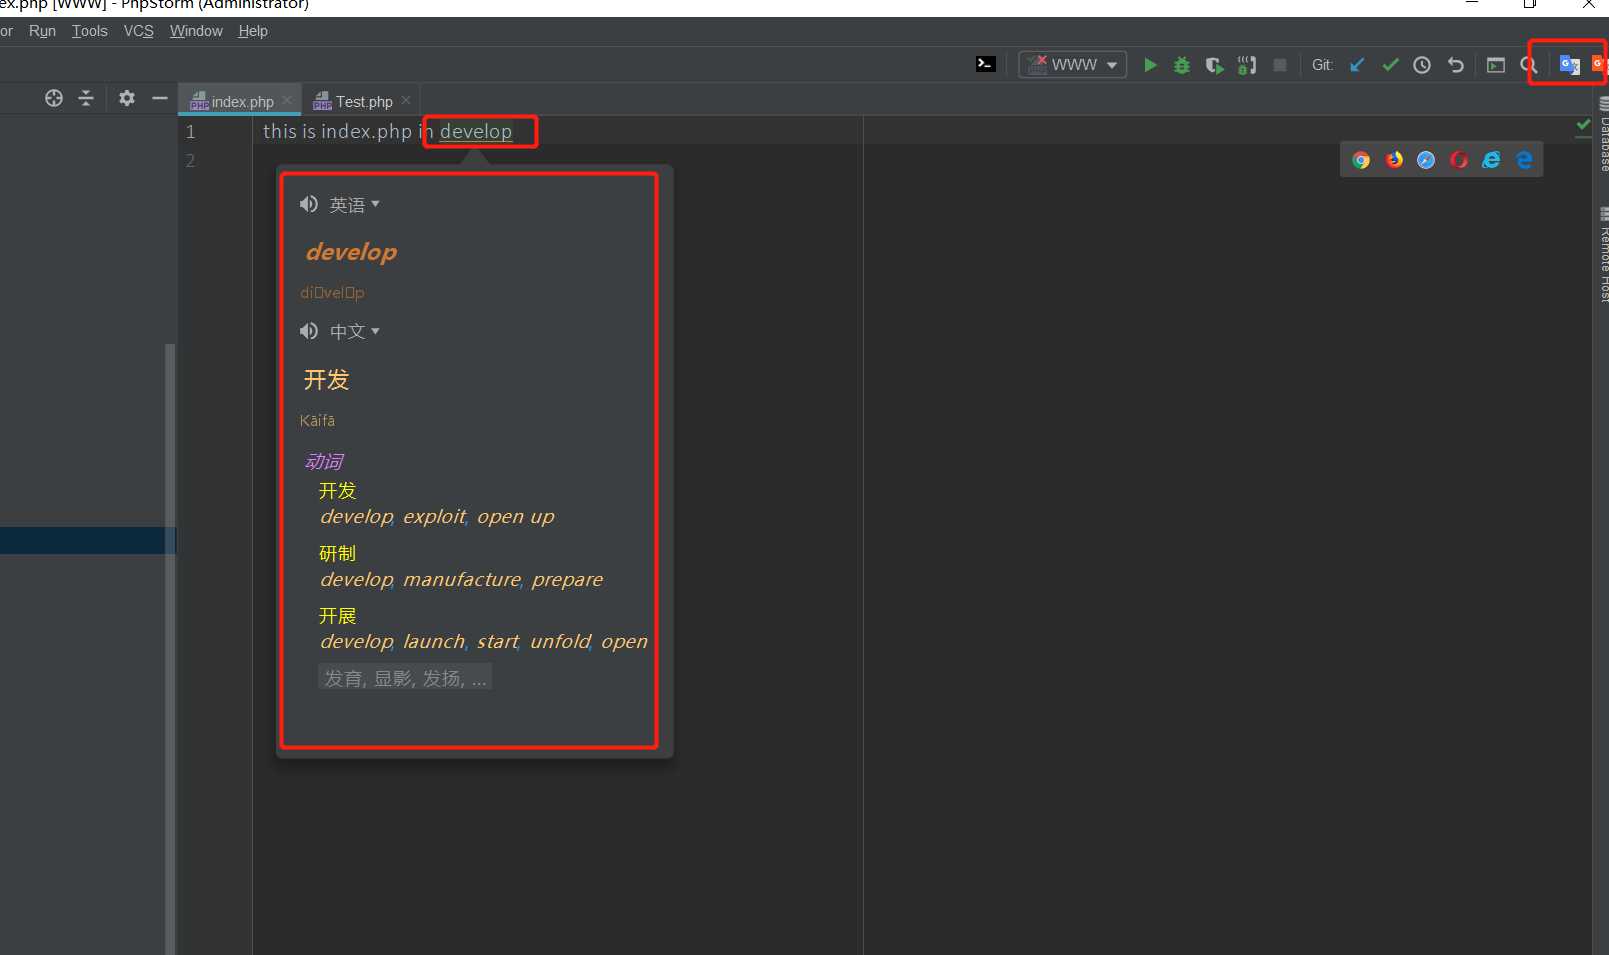Open the Tools menu
The image size is (1609, 955).
[90, 31]
